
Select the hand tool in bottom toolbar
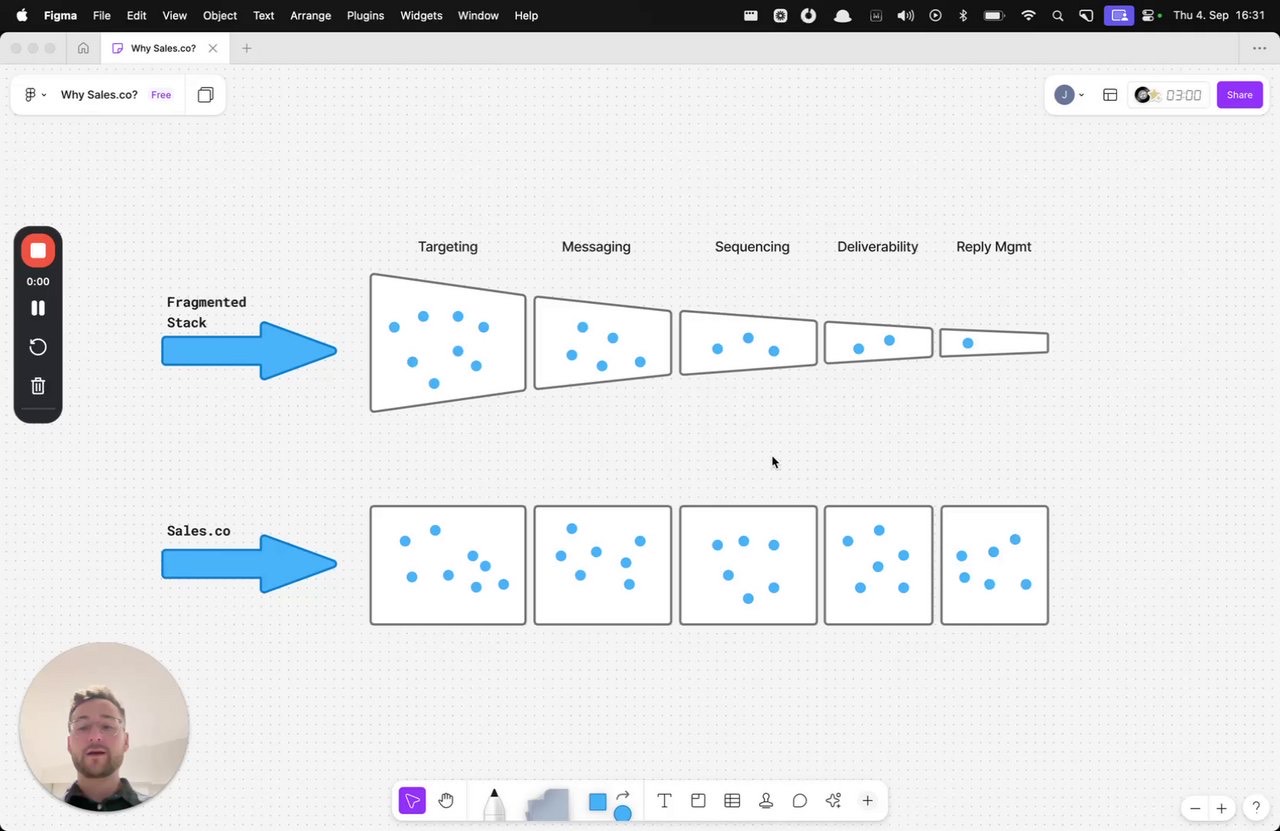(446, 800)
